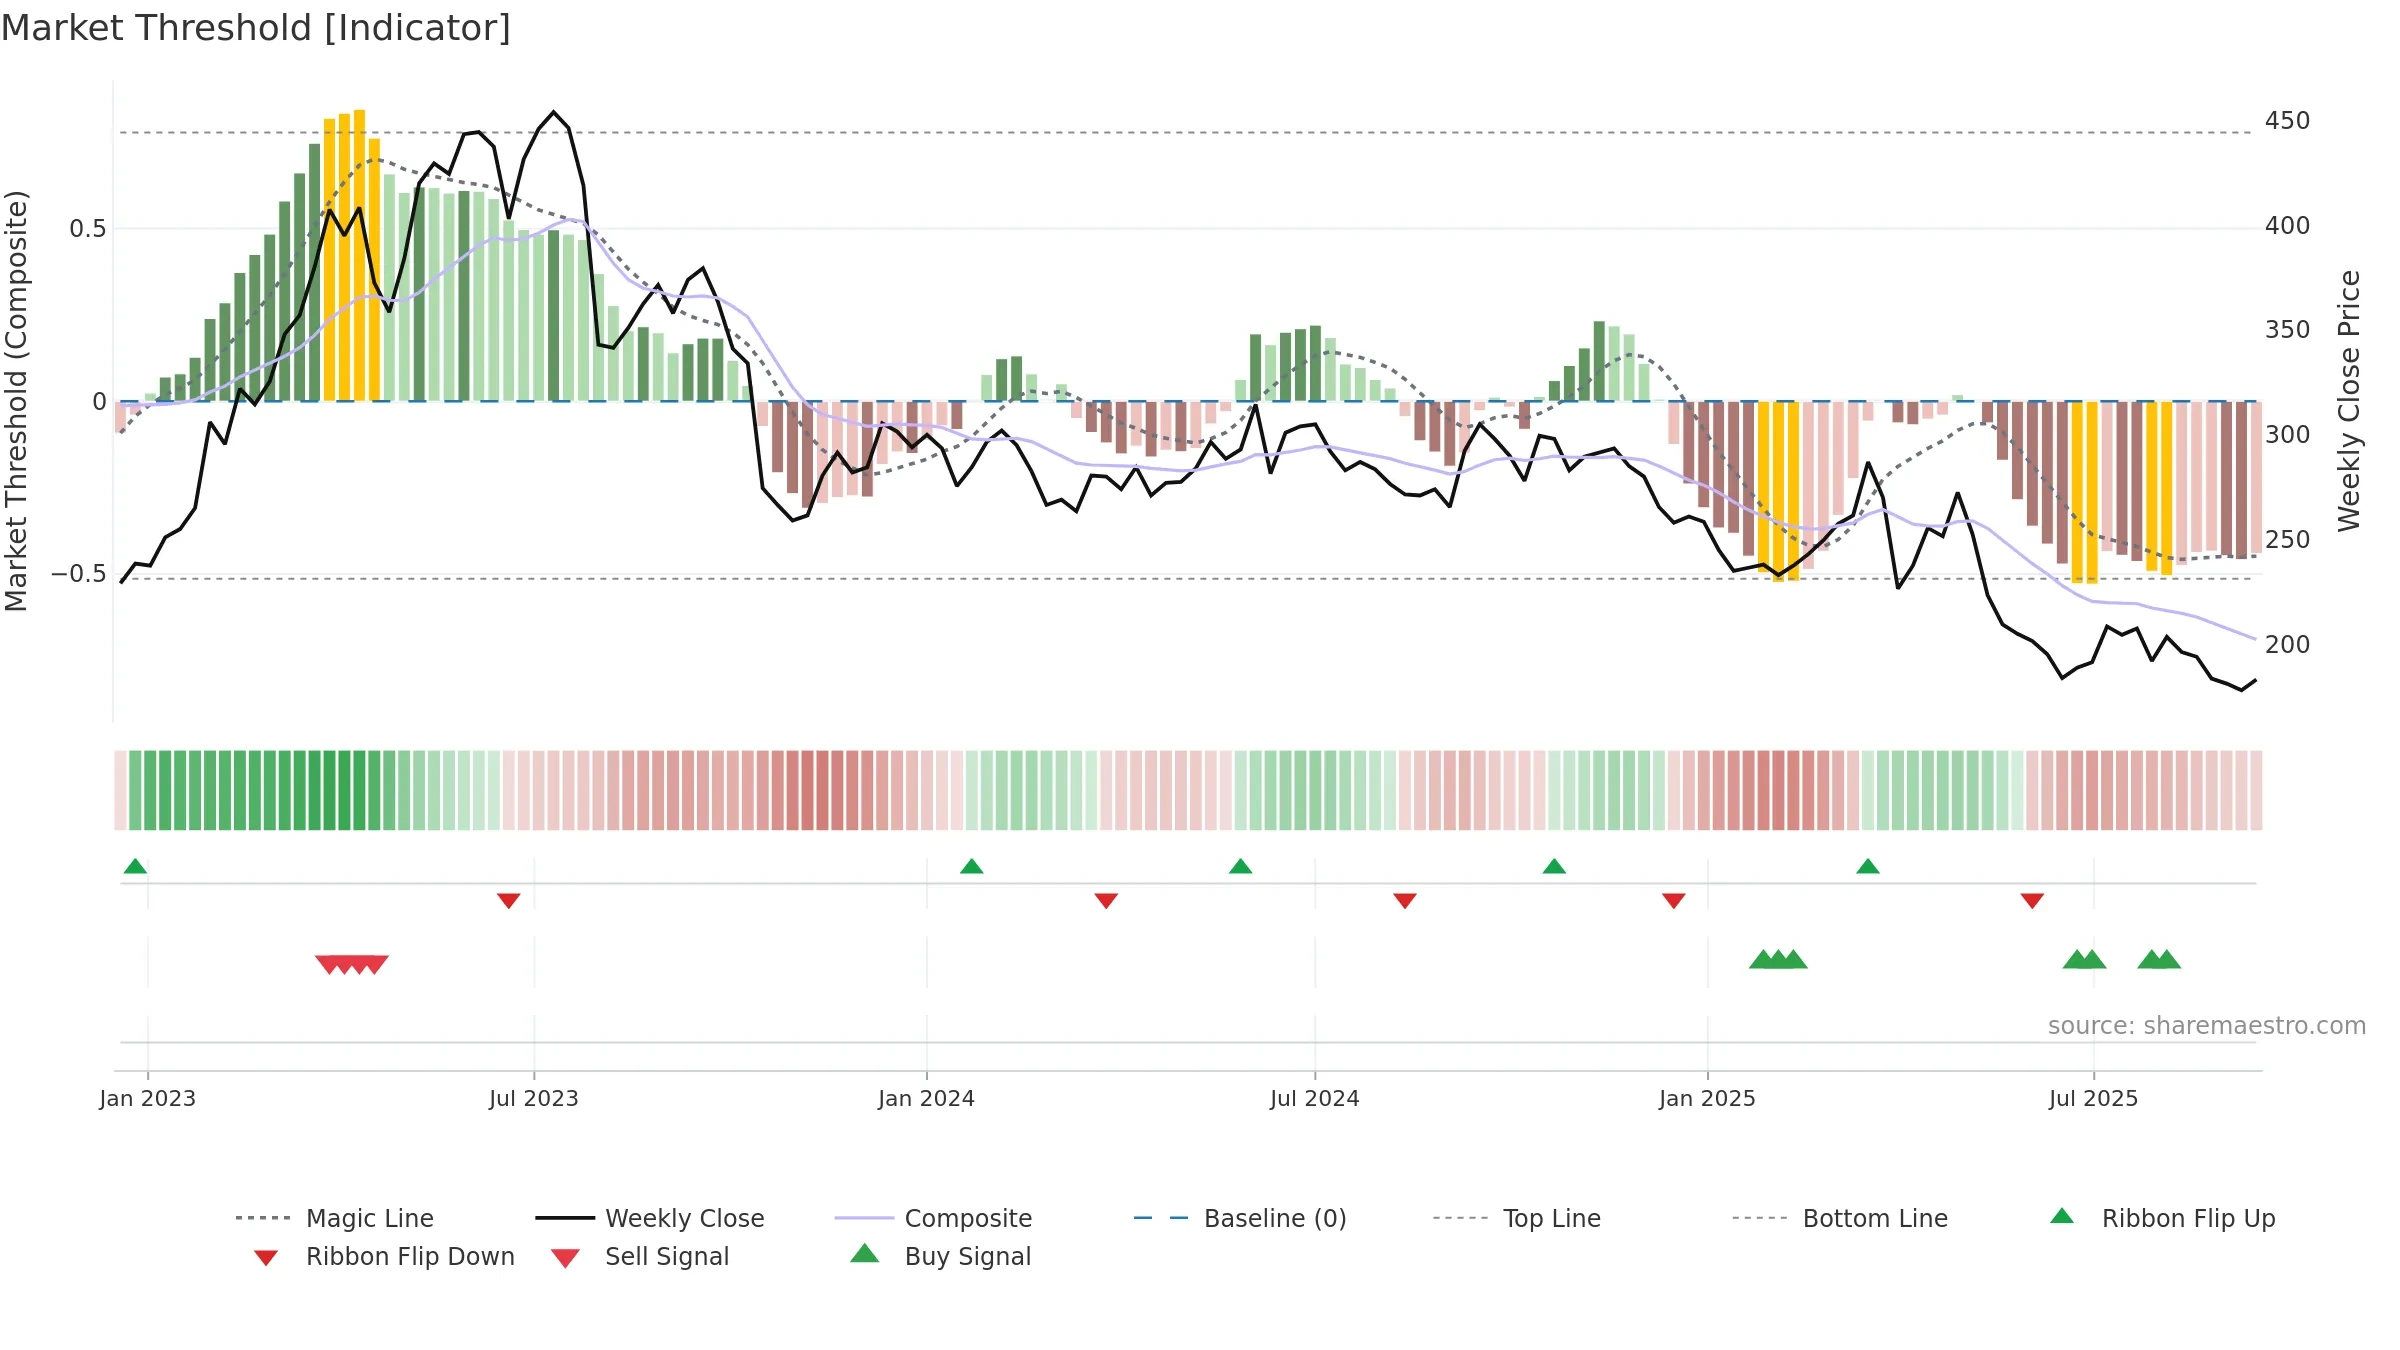Click the Jul 2025 x-axis label
The image size is (2400, 1350).
(x=2094, y=1098)
